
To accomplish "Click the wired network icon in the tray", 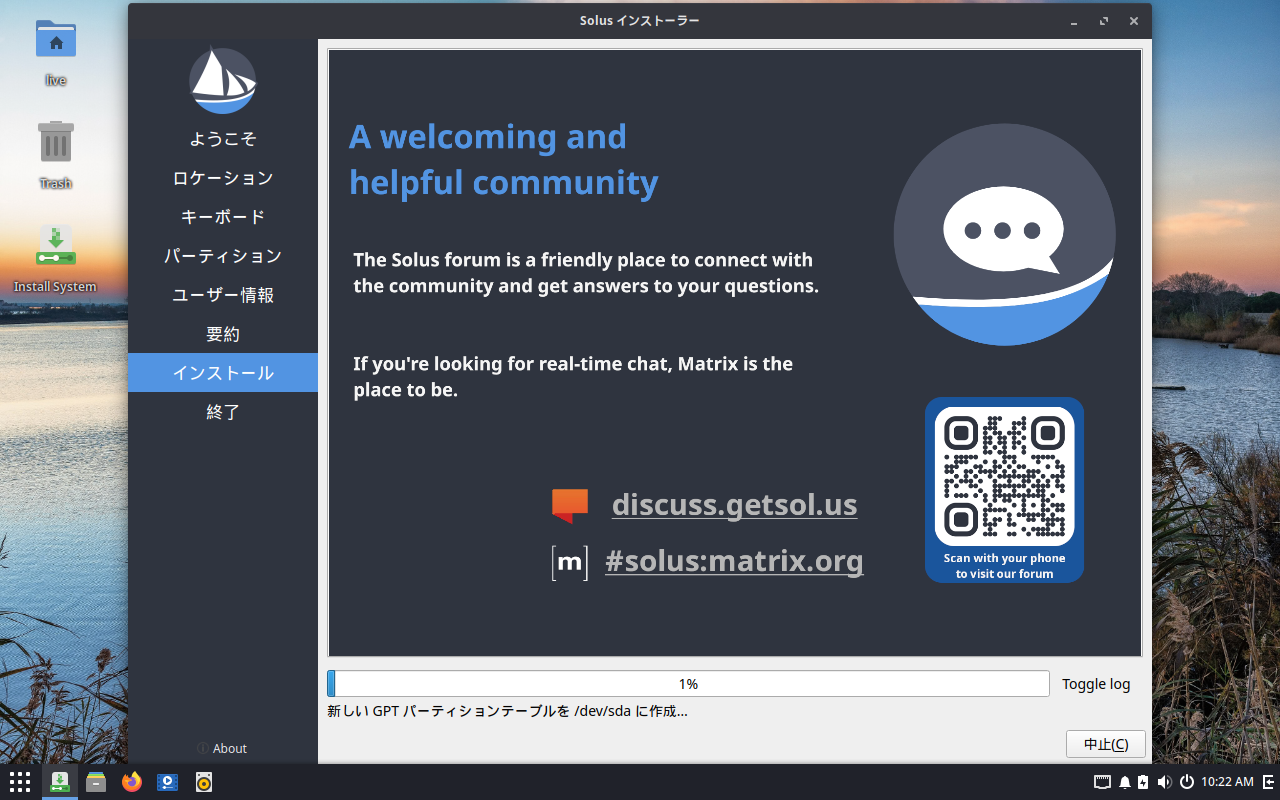I will (x=1102, y=782).
